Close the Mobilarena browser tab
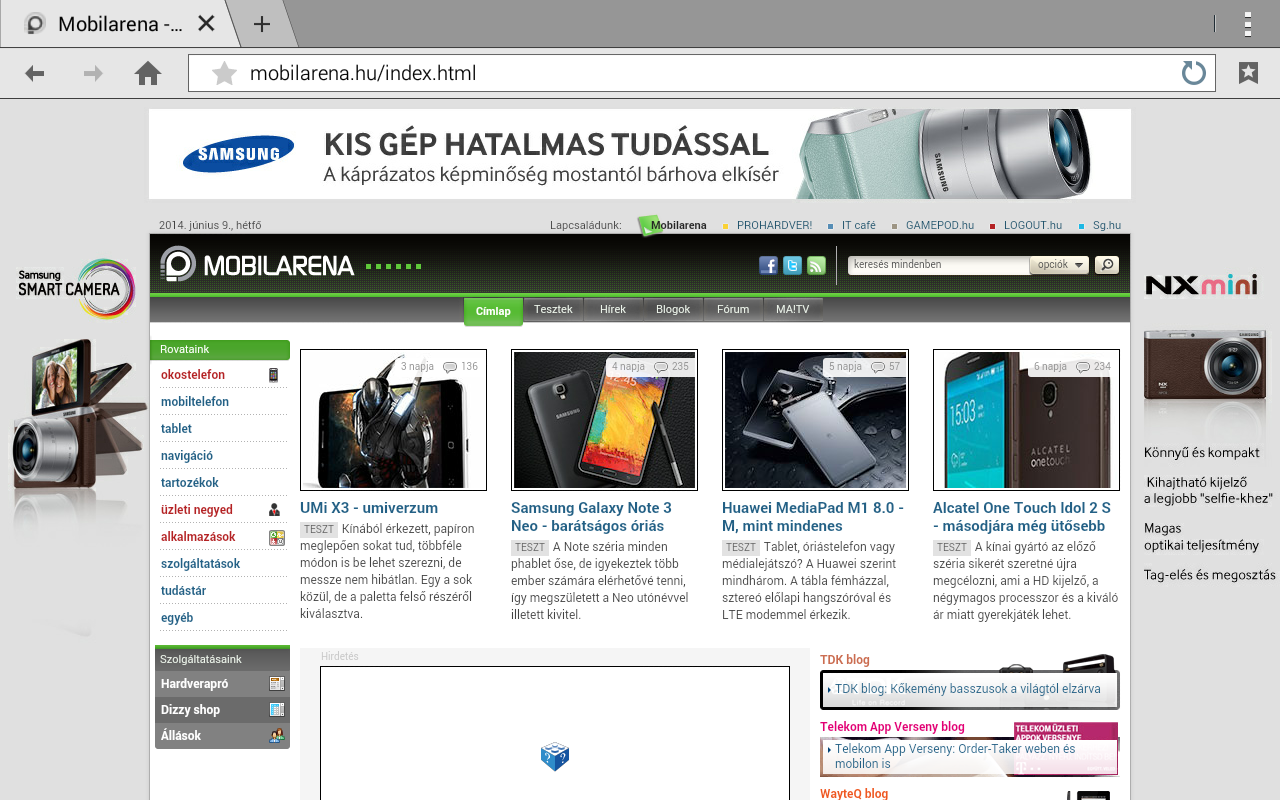Image resolution: width=1280 pixels, height=800 pixels. (206, 23)
